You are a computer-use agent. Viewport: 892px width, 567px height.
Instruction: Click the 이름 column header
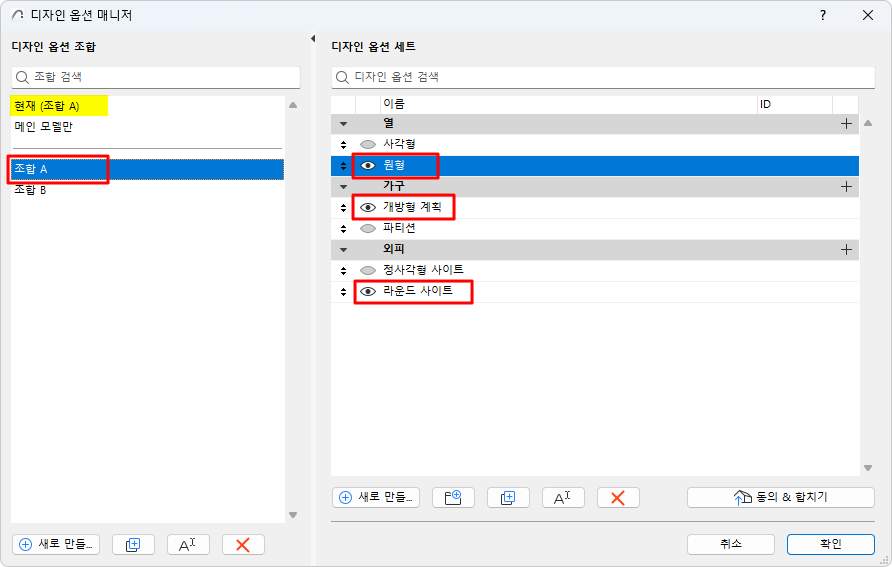(569, 104)
